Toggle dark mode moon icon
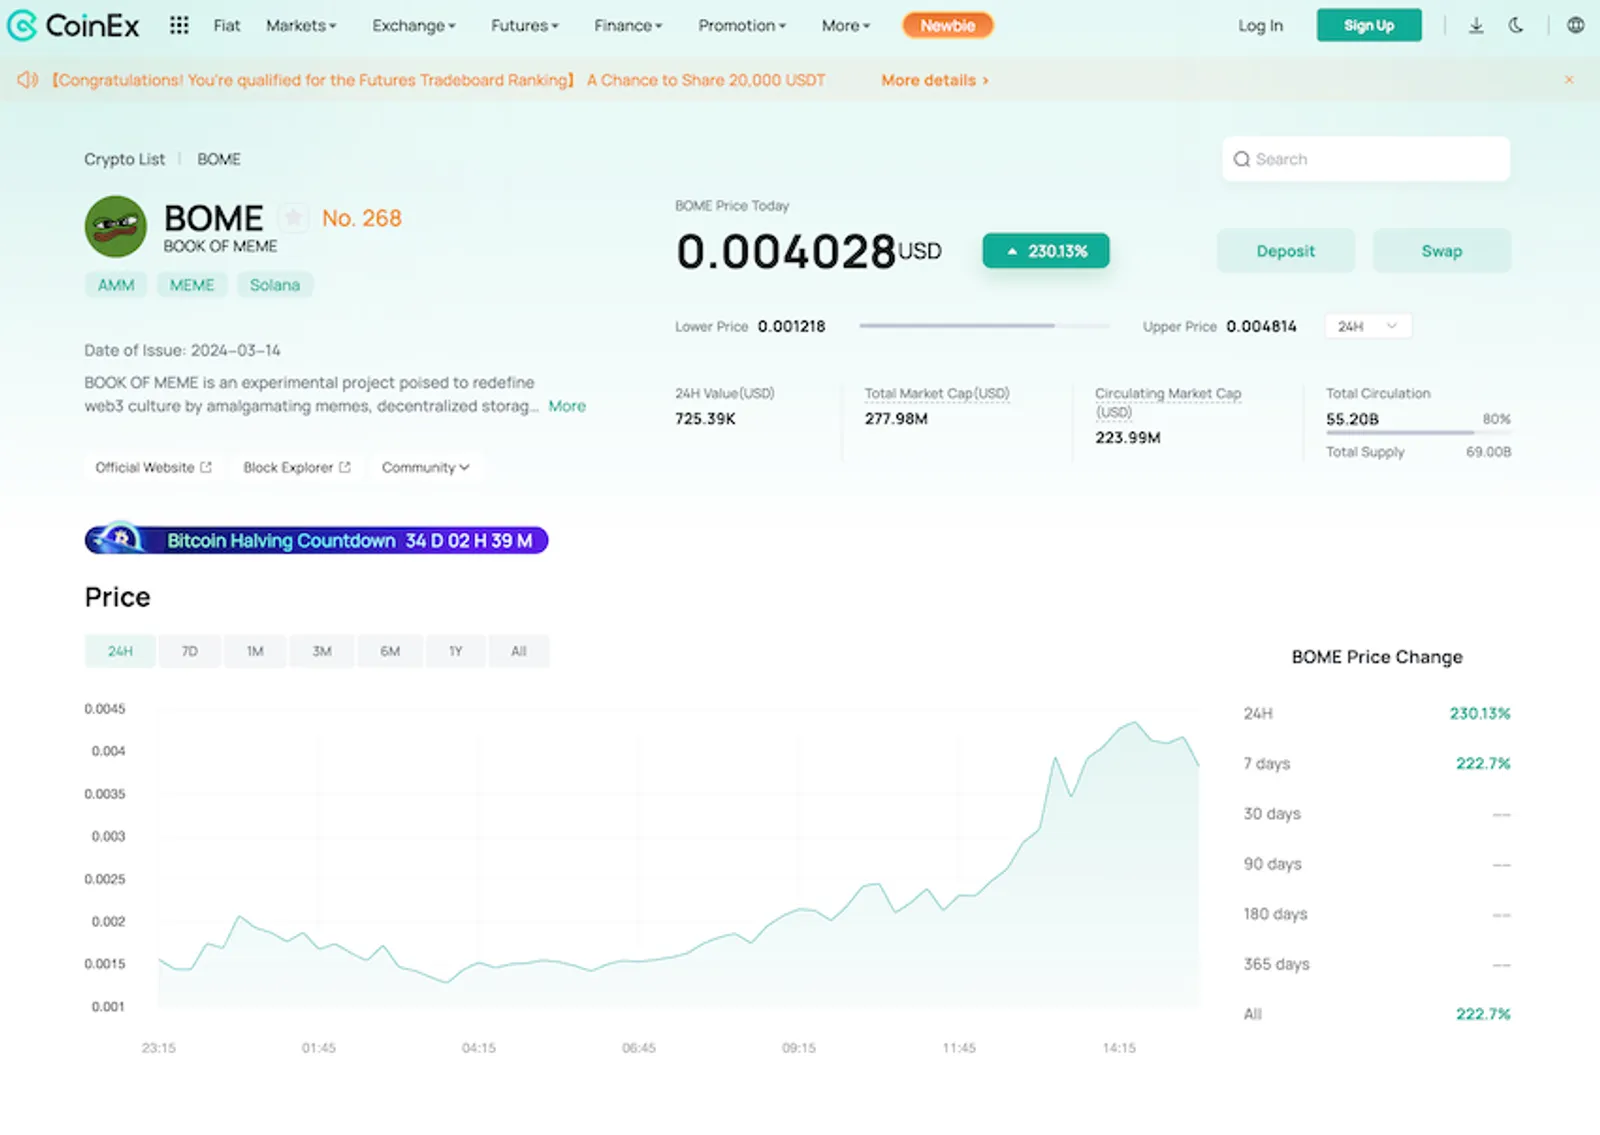Viewport: 1600px width, 1135px height. pyautogui.click(x=1516, y=26)
